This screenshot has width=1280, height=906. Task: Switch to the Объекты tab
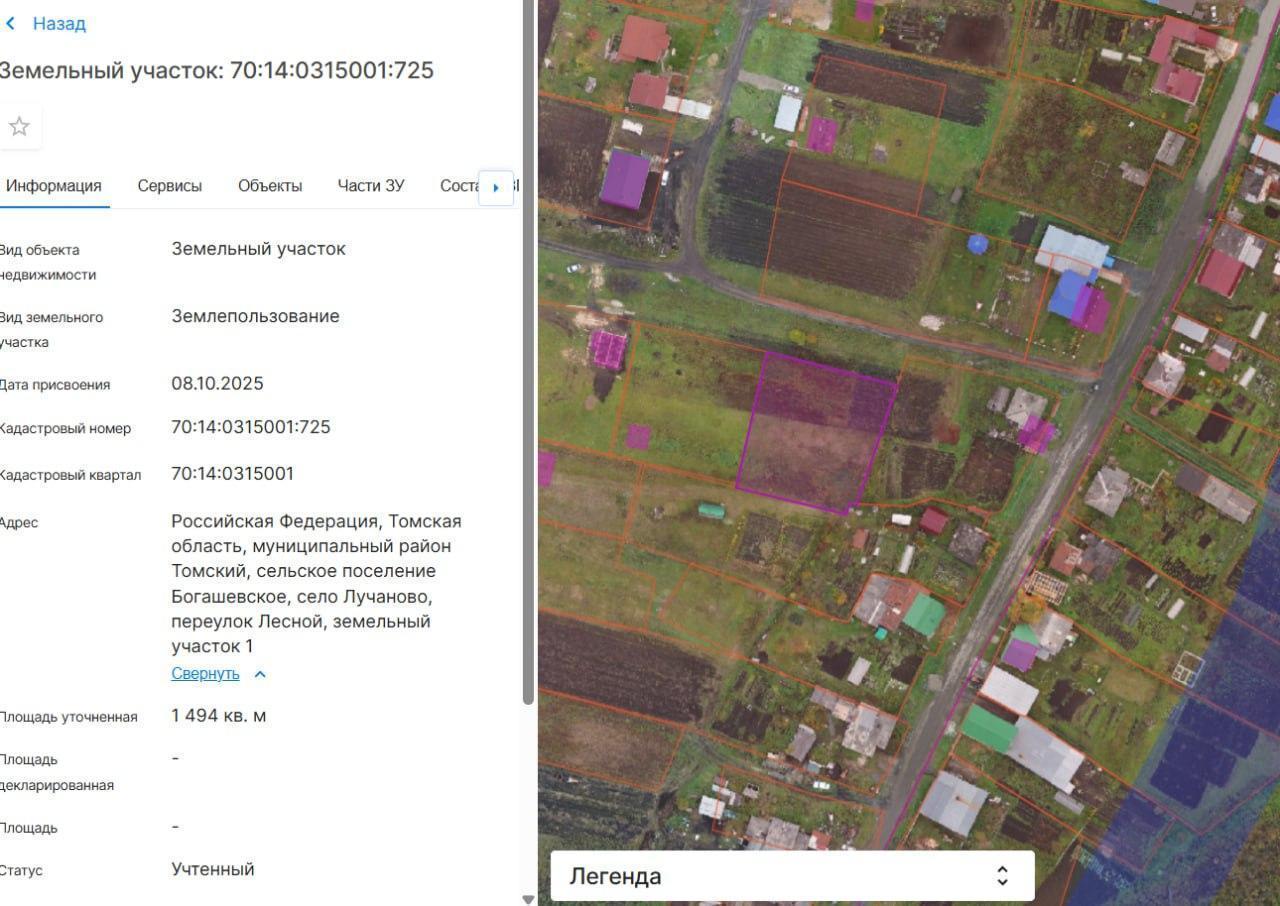point(270,186)
